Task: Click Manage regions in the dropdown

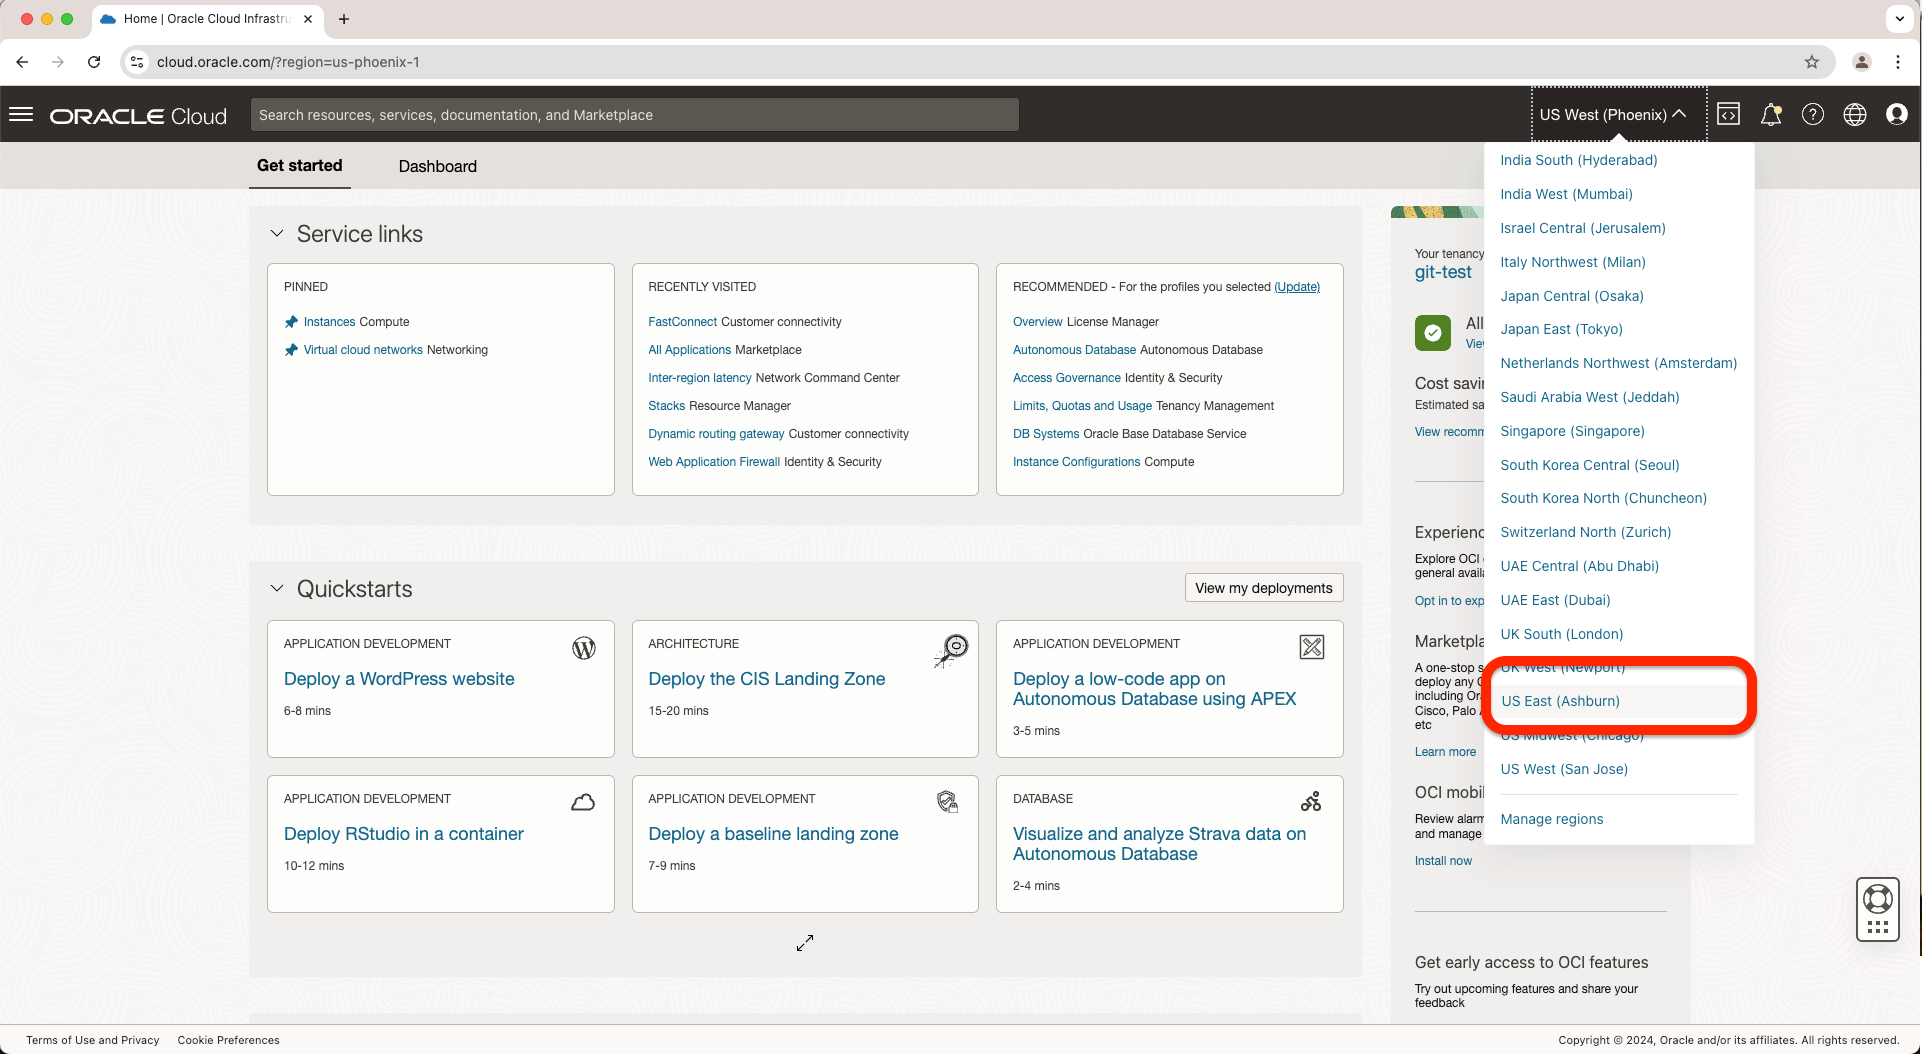Action: pos(1551,819)
